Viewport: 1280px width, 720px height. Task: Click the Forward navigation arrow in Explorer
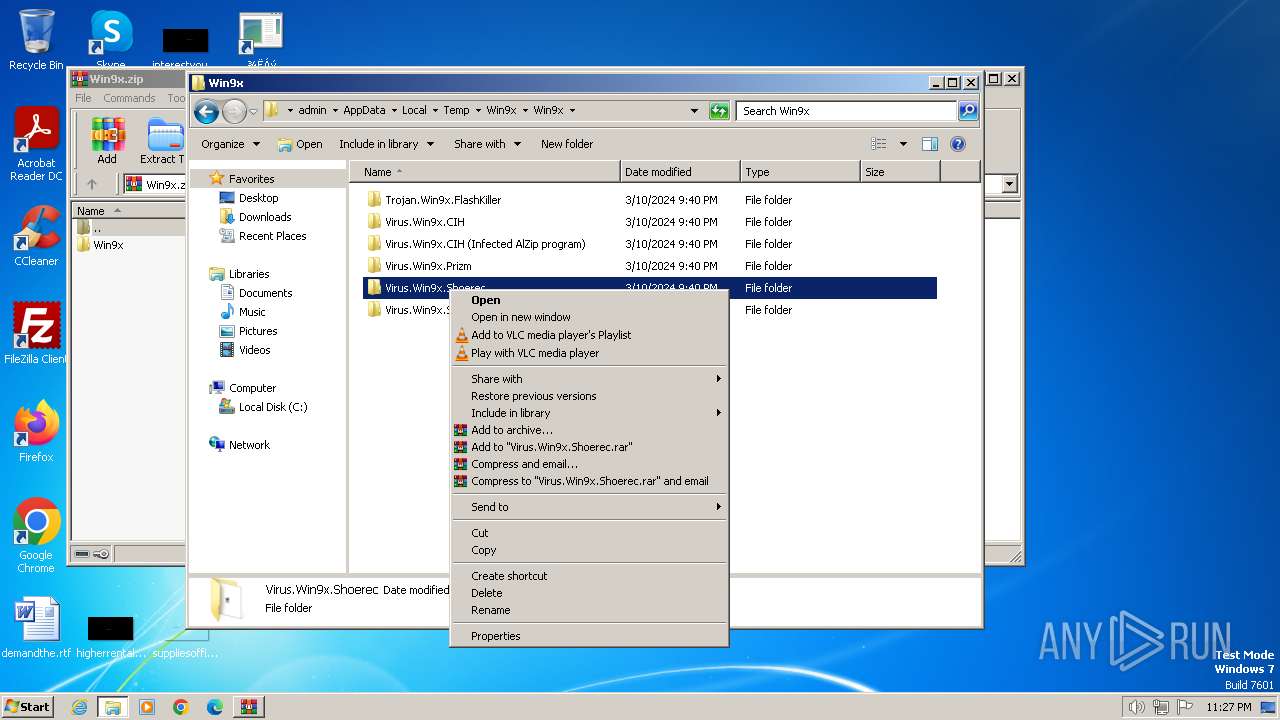coord(234,111)
